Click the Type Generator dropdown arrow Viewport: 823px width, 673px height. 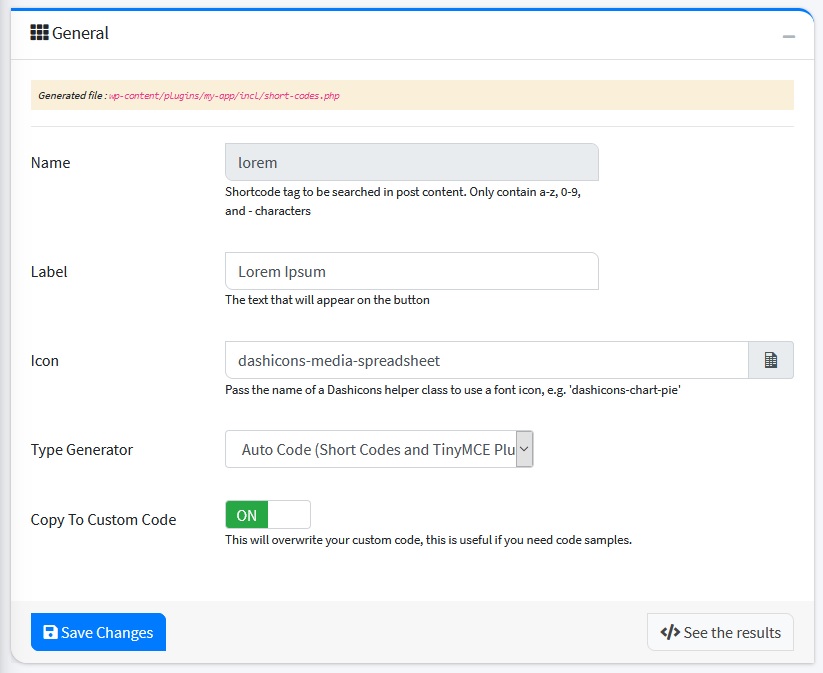click(525, 450)
